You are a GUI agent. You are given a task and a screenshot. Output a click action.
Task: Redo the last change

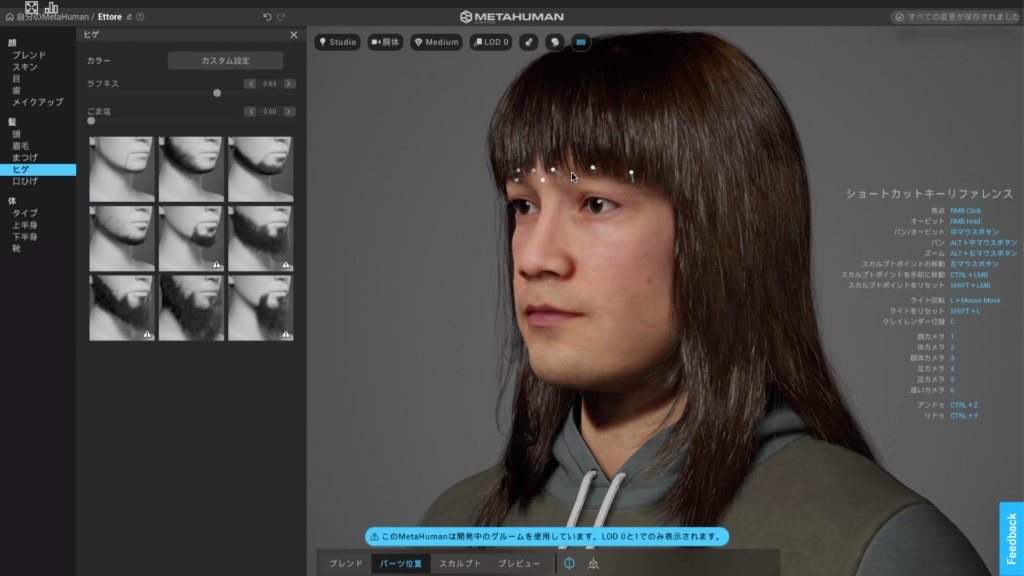281,17
